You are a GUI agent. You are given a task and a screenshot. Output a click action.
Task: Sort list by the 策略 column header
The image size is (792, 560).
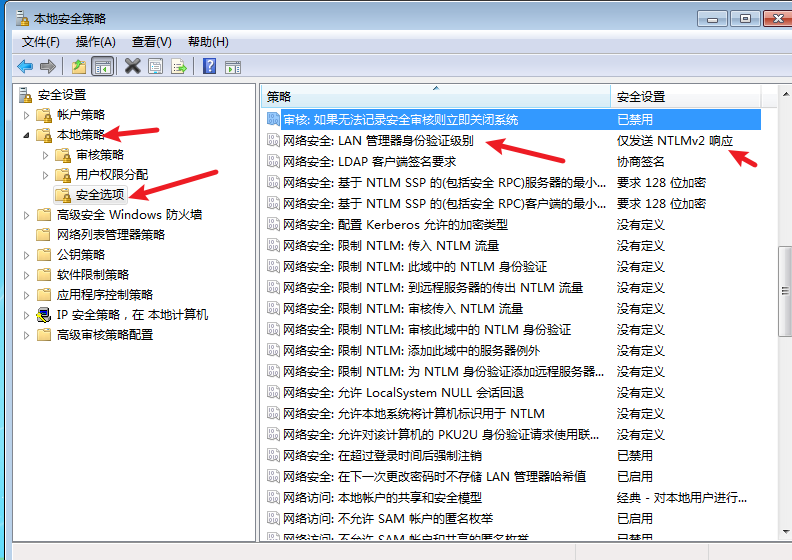coord(435,97)
